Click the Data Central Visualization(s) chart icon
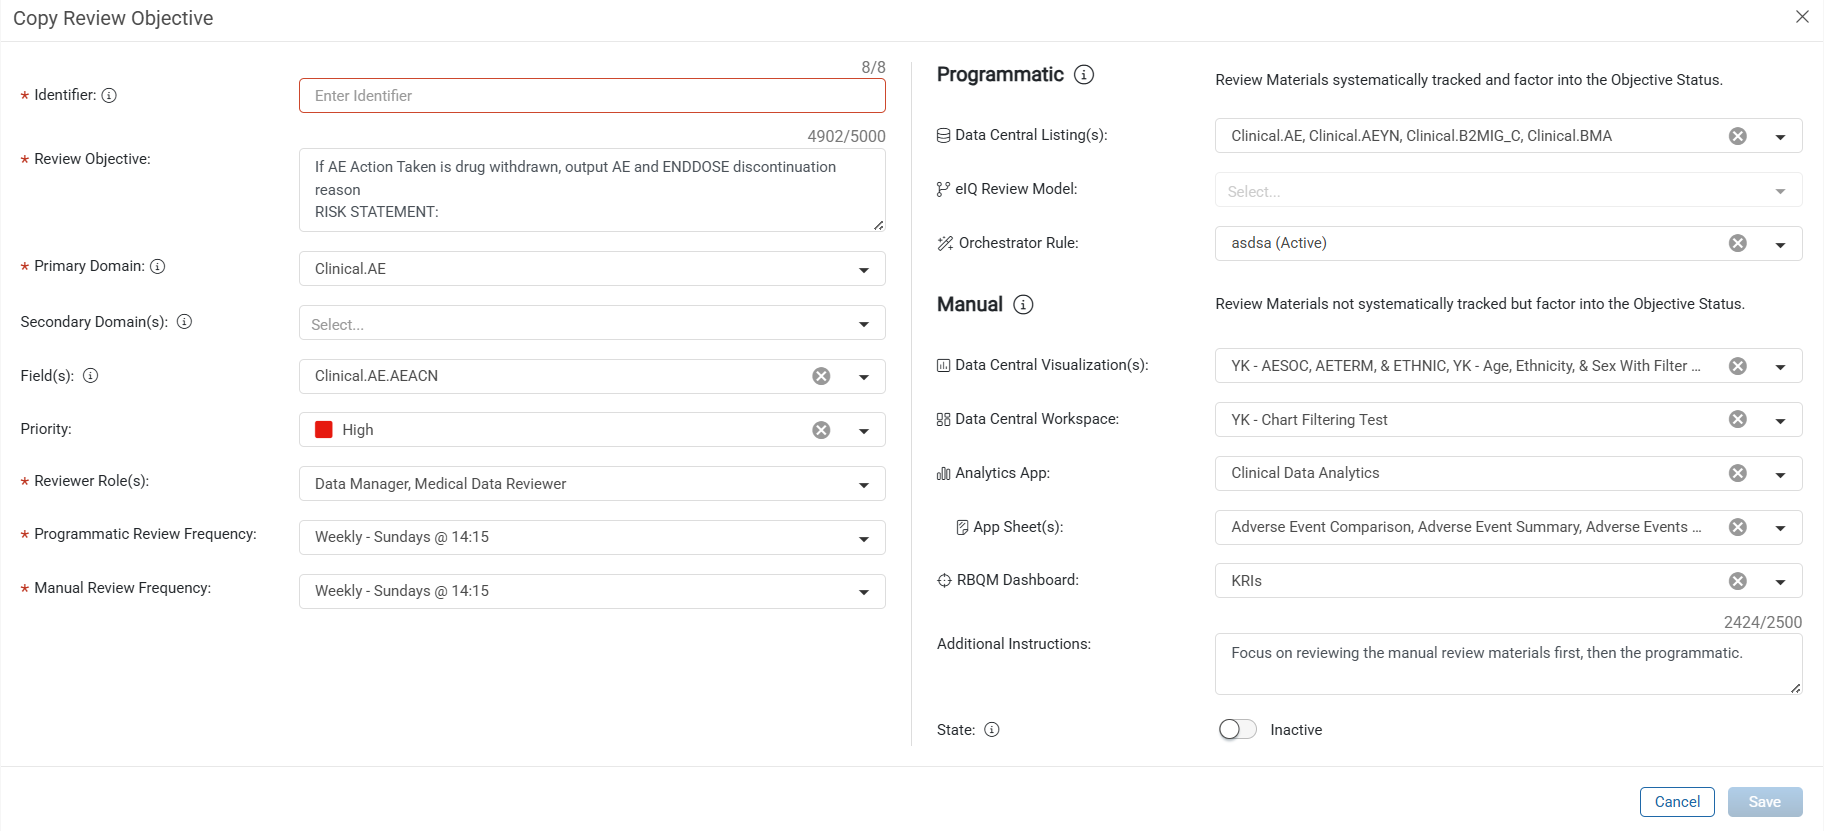The height and width of the screenshot is (831, 1824). point(943,365)
